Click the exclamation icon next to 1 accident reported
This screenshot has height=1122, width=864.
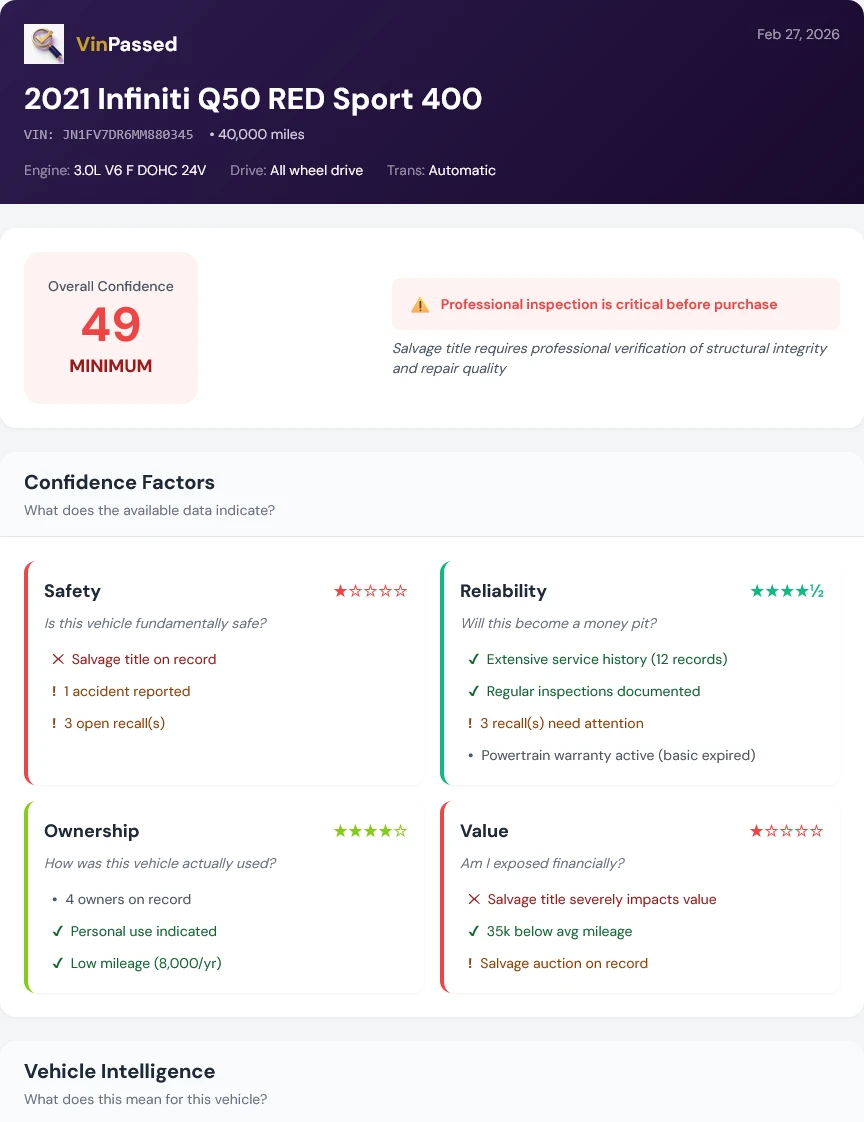54,691
